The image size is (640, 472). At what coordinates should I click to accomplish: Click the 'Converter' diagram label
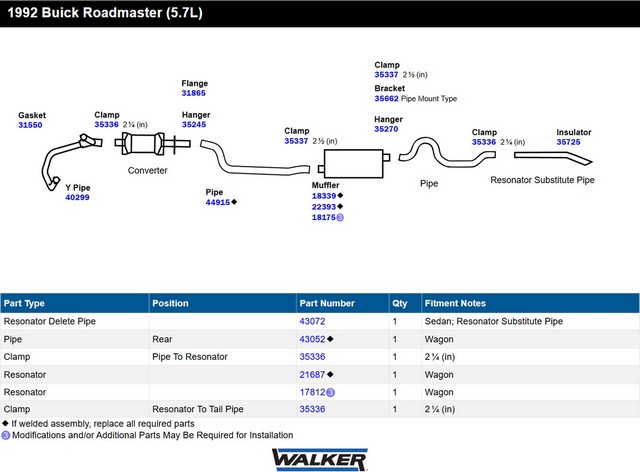click(147, 171)
